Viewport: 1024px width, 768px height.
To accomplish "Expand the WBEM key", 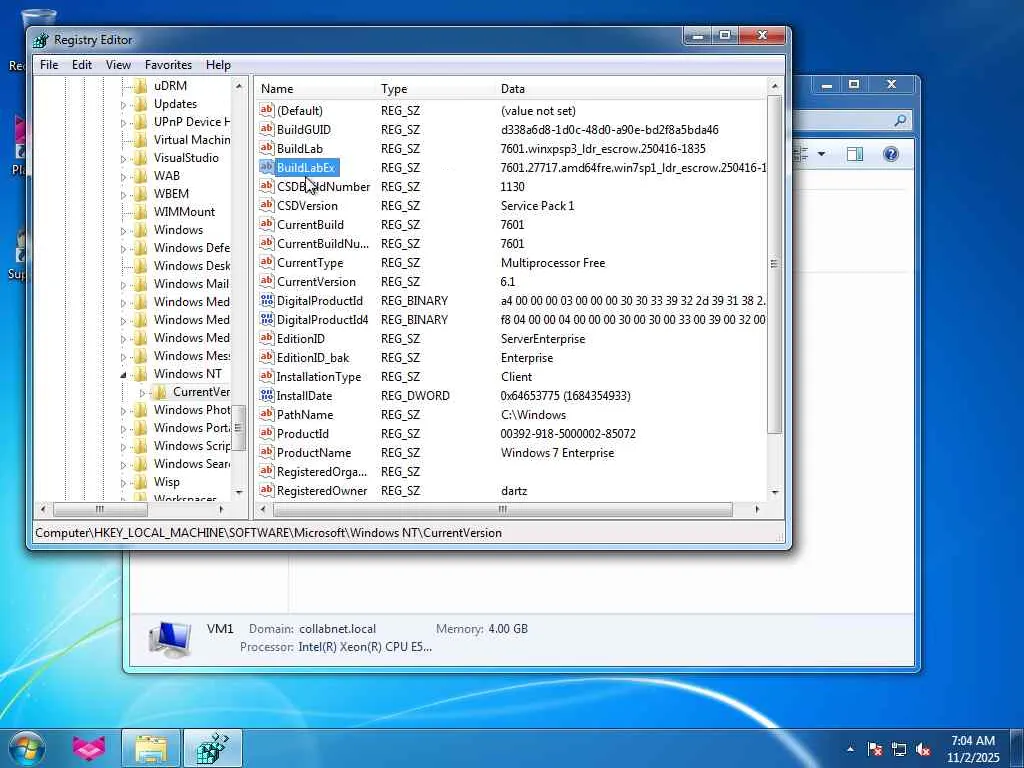I will 123,195.
